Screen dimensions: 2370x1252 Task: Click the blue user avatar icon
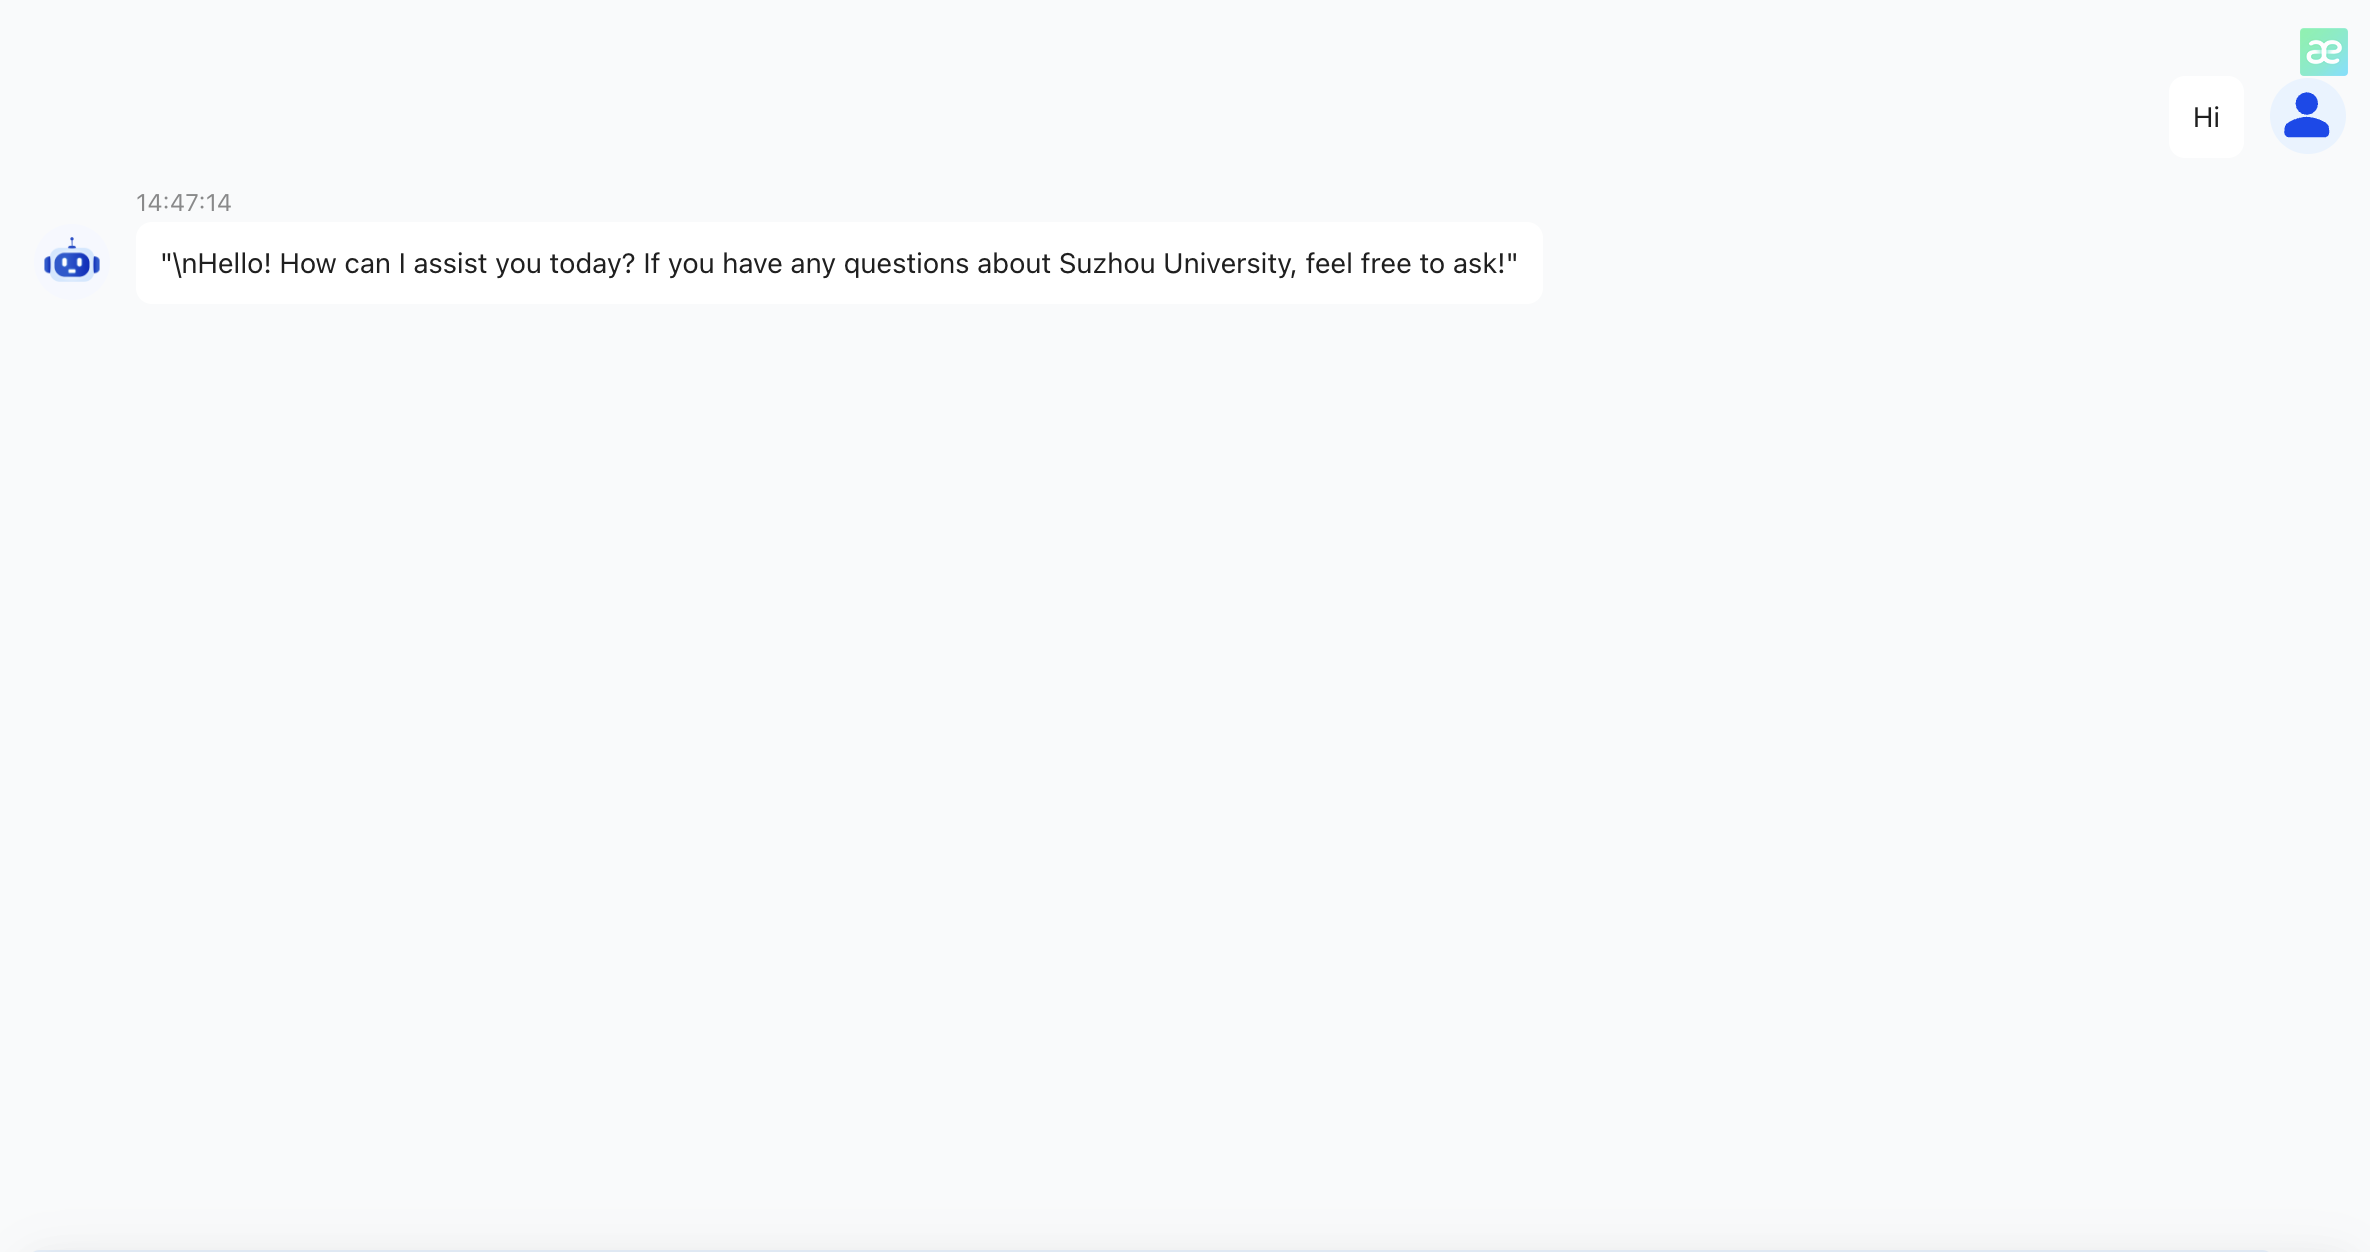point(2307,117)
